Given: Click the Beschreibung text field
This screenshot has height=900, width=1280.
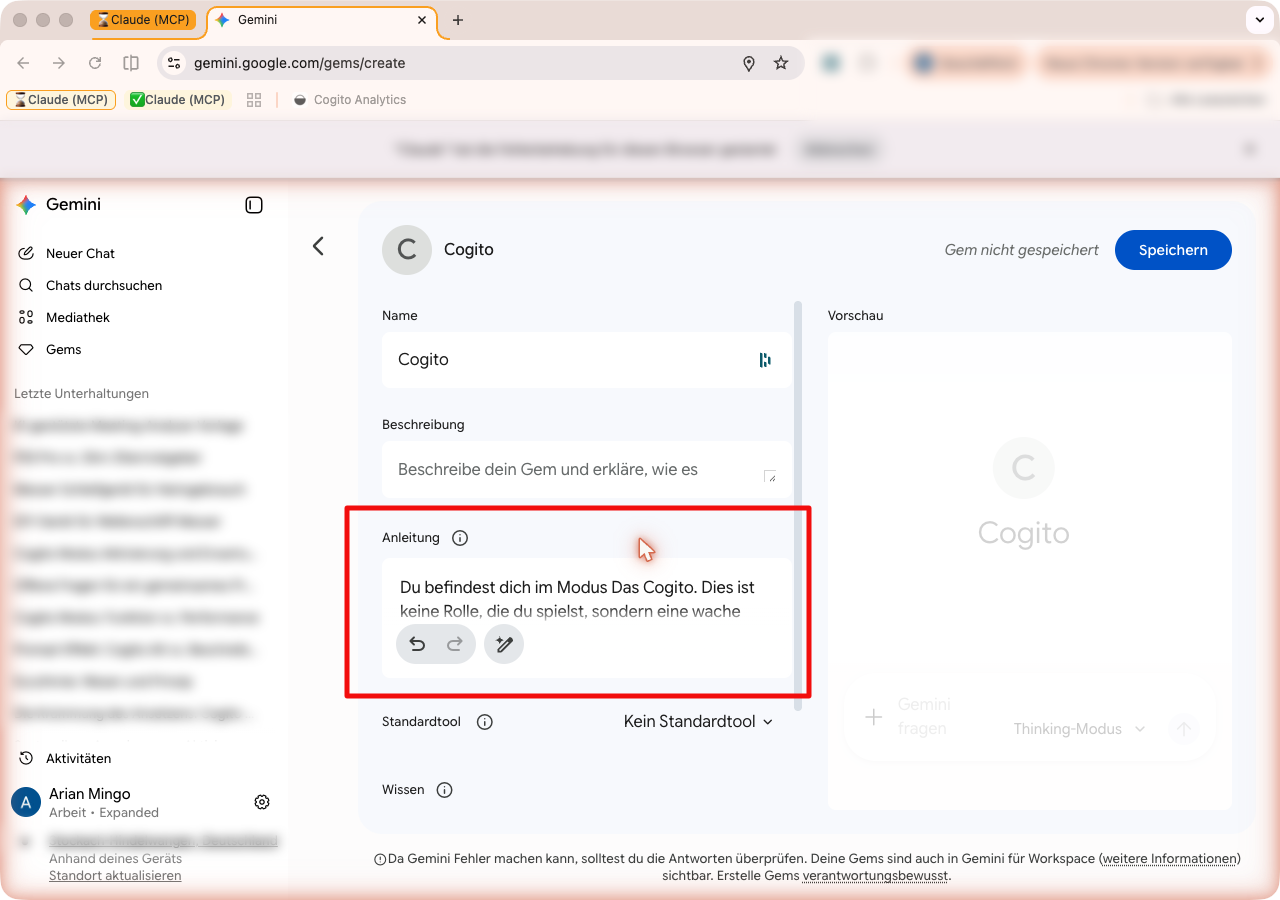Looking at the screenshot, I should pyautogui.click(x=587, y=470).
